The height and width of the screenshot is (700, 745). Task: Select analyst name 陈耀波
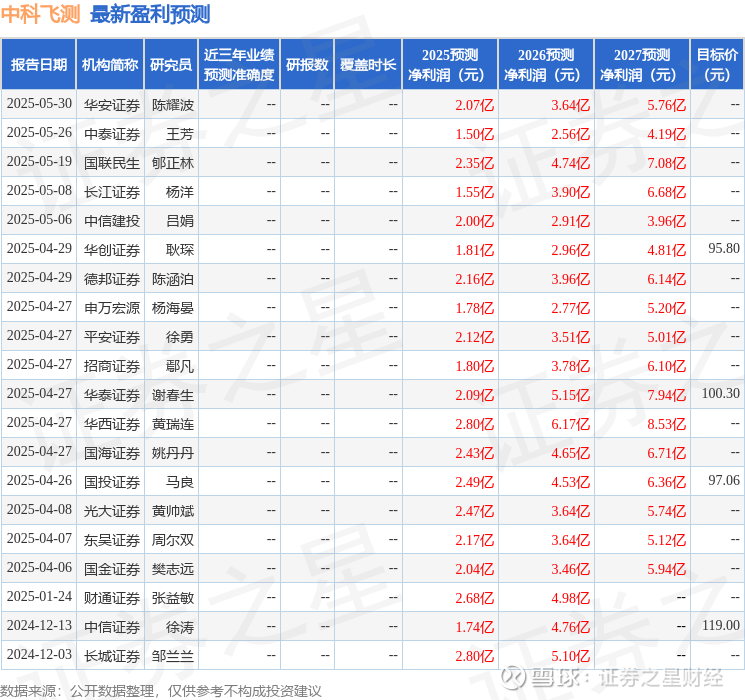[173, 105]
